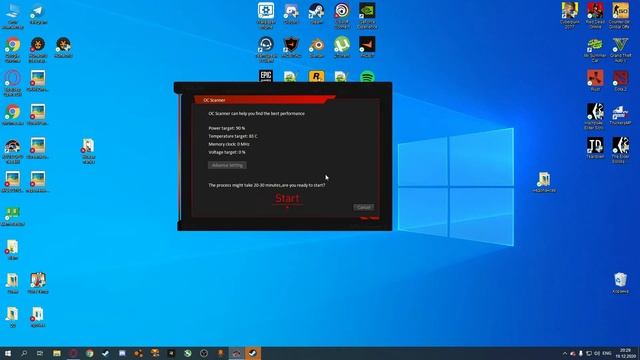Screen dimensions: 640x360
Task: Launch the uTorrent desktop shortcut
Action: [x=342, y=47]
